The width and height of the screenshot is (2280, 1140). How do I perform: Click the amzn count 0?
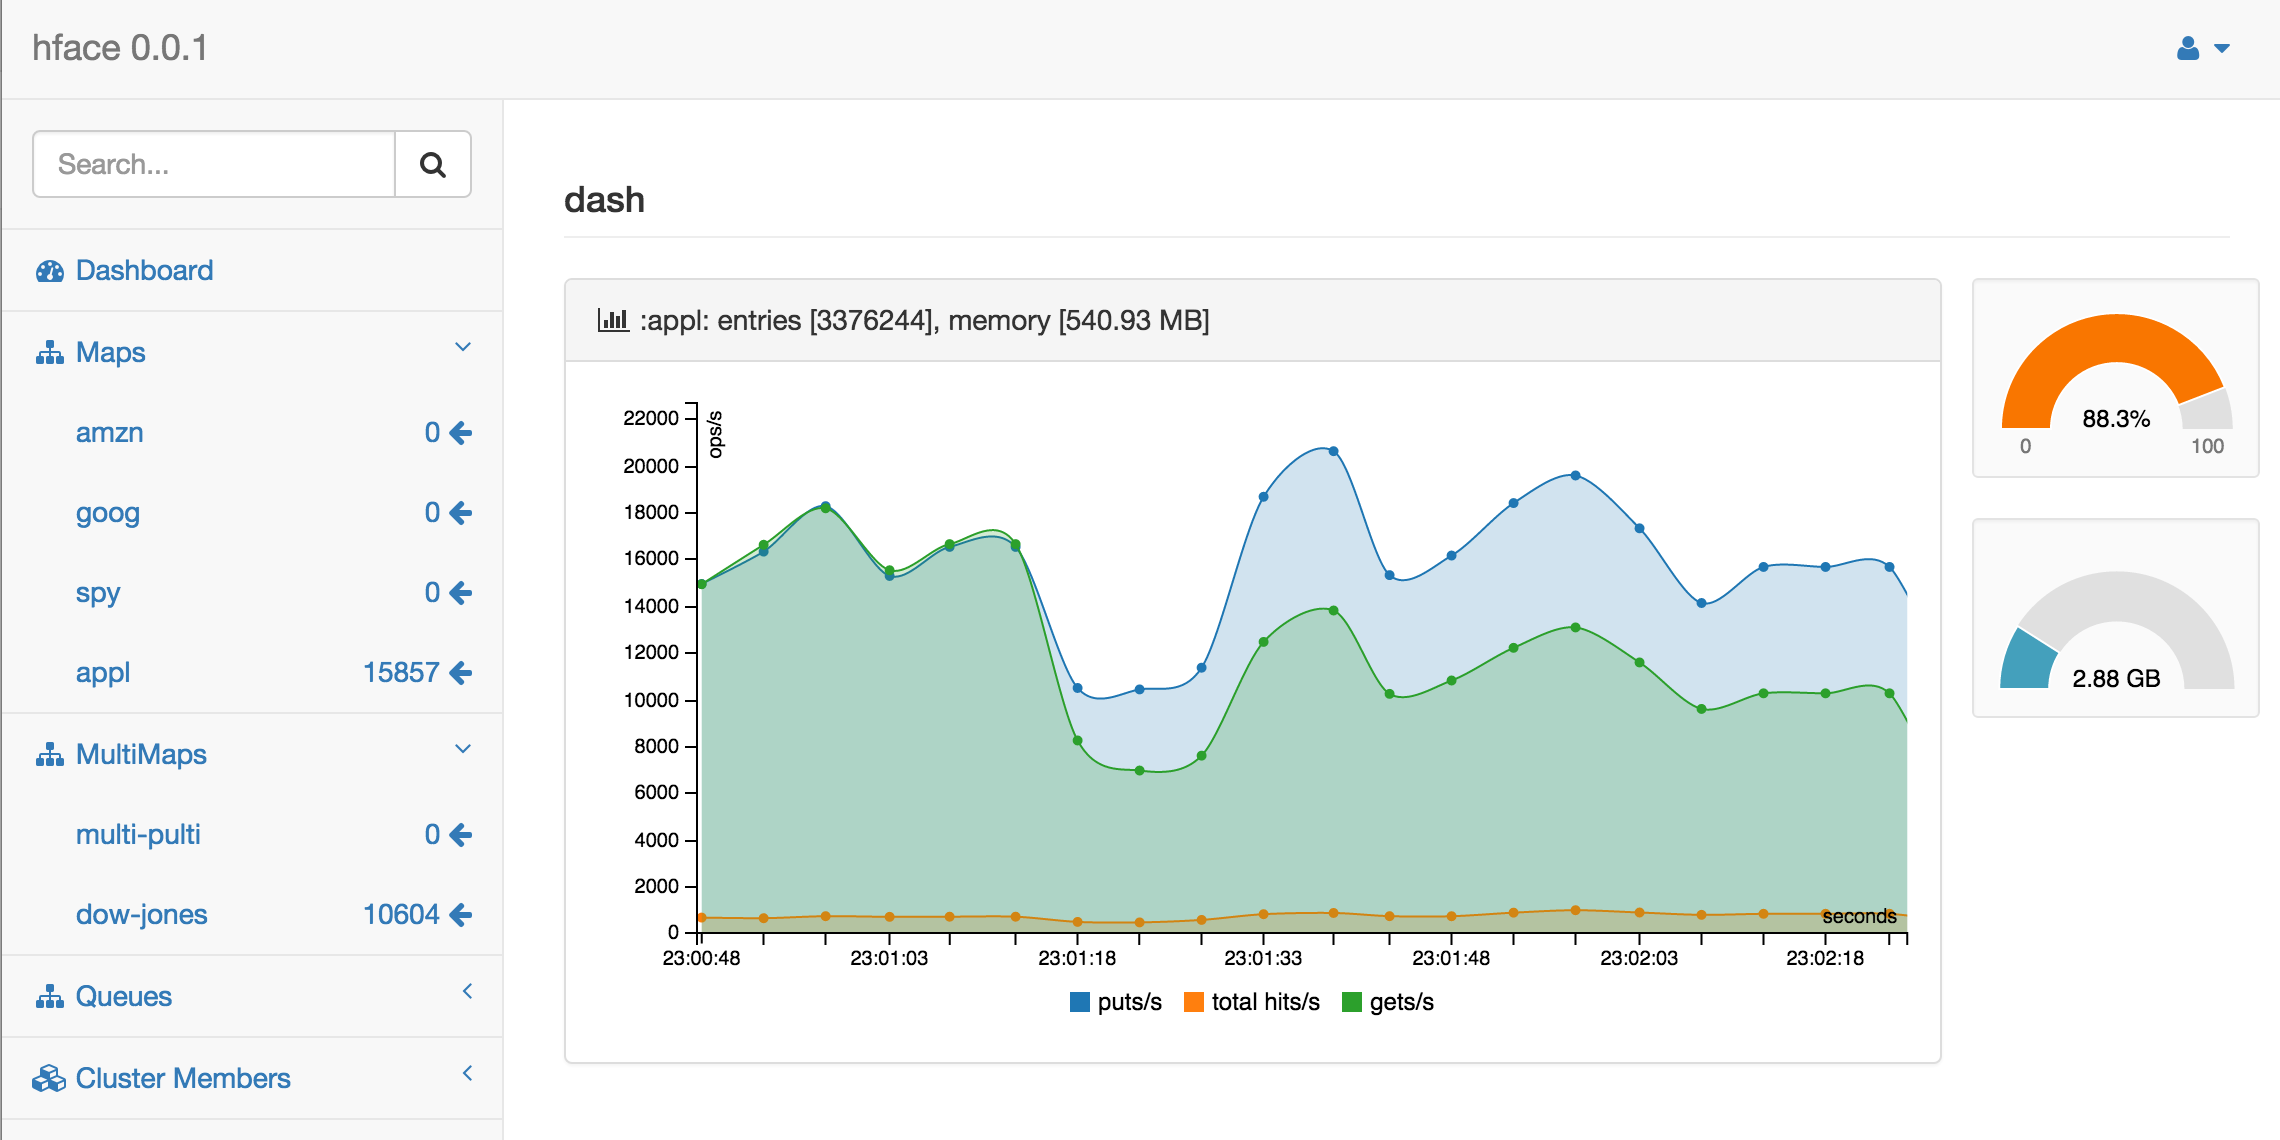(x=432, y=432)
